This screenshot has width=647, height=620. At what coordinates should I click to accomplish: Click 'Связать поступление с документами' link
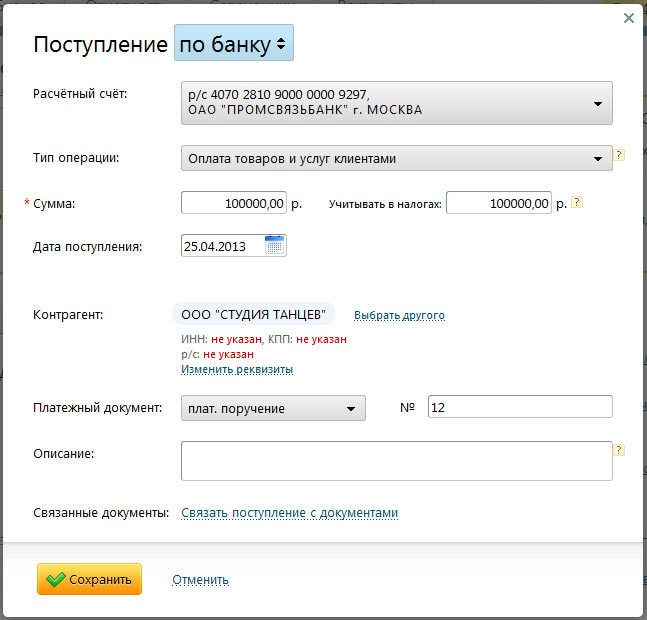289,513
